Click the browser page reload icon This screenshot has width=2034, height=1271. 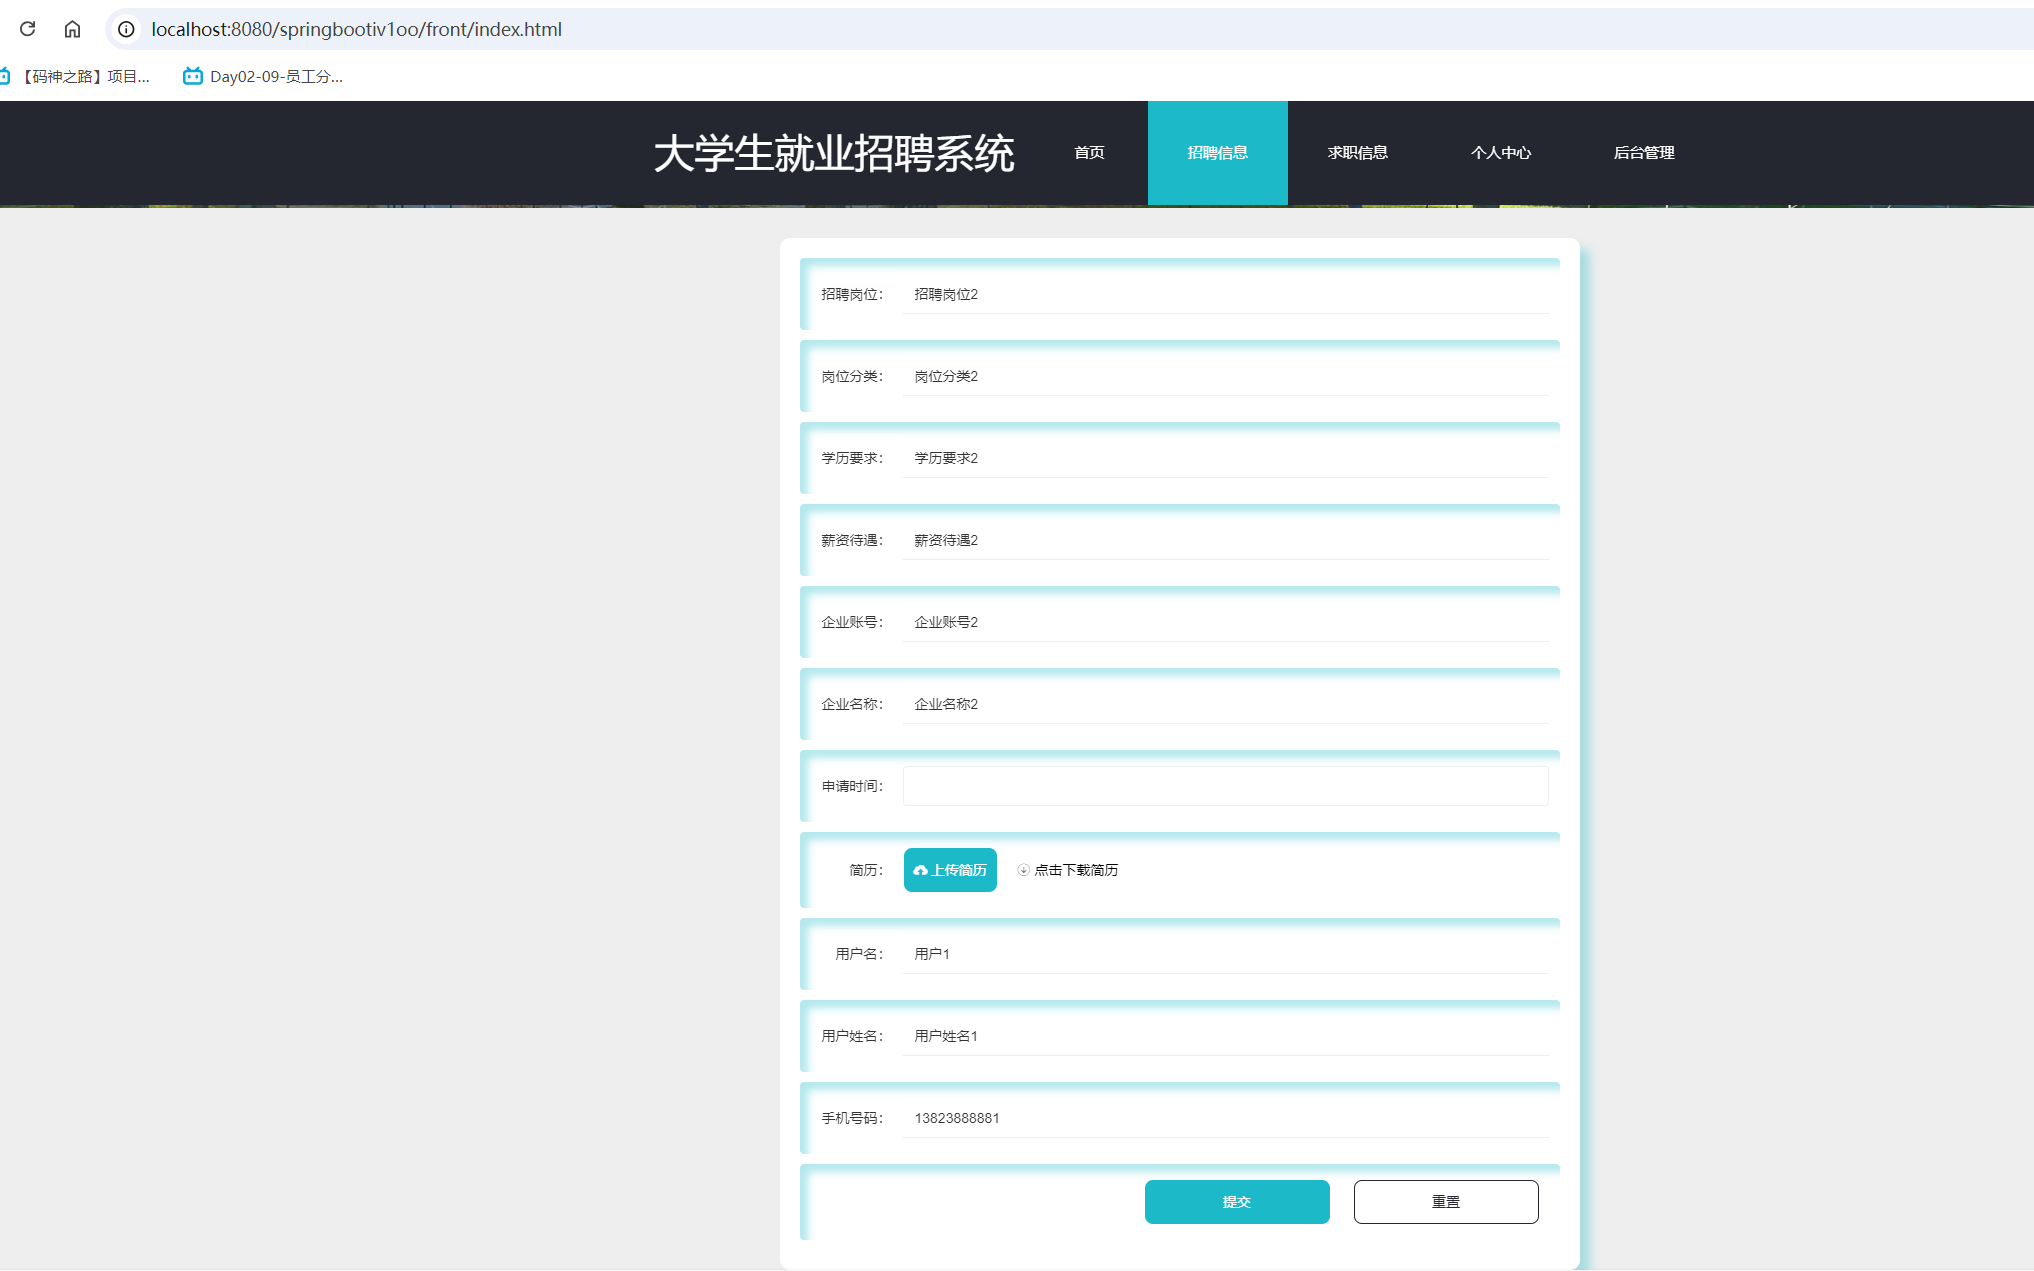(x=27, y=29)
